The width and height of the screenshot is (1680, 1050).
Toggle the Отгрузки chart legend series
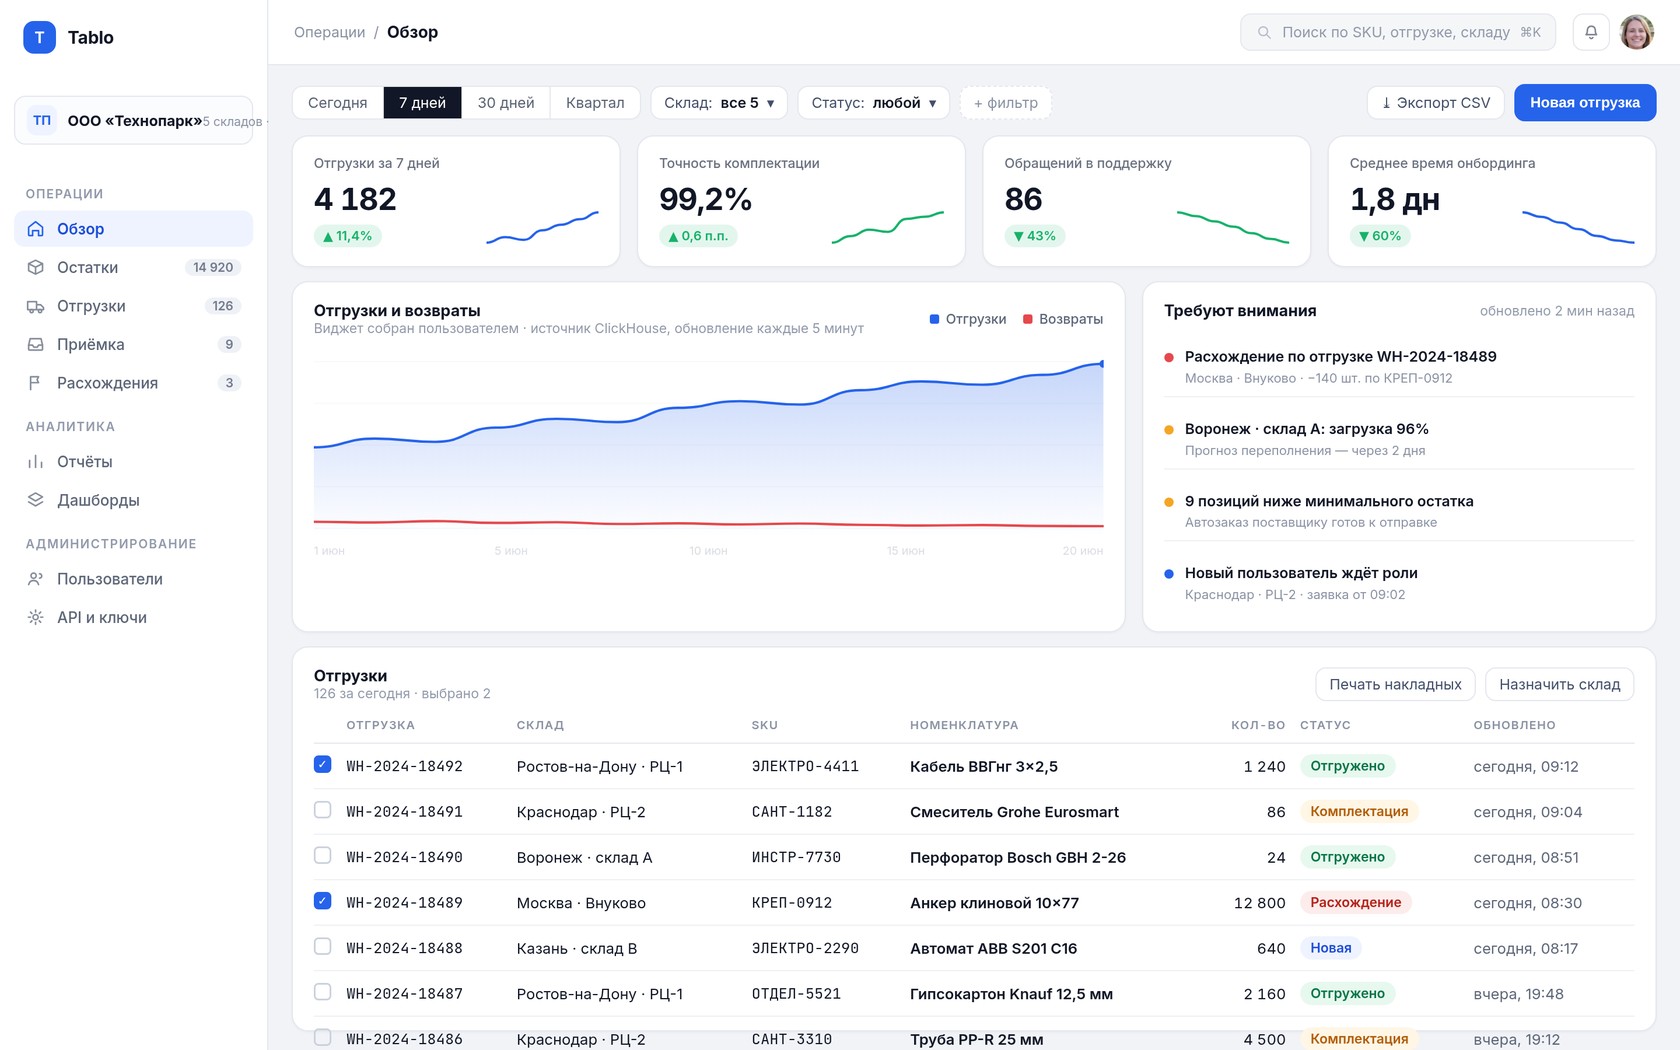[x=968, y=319]
